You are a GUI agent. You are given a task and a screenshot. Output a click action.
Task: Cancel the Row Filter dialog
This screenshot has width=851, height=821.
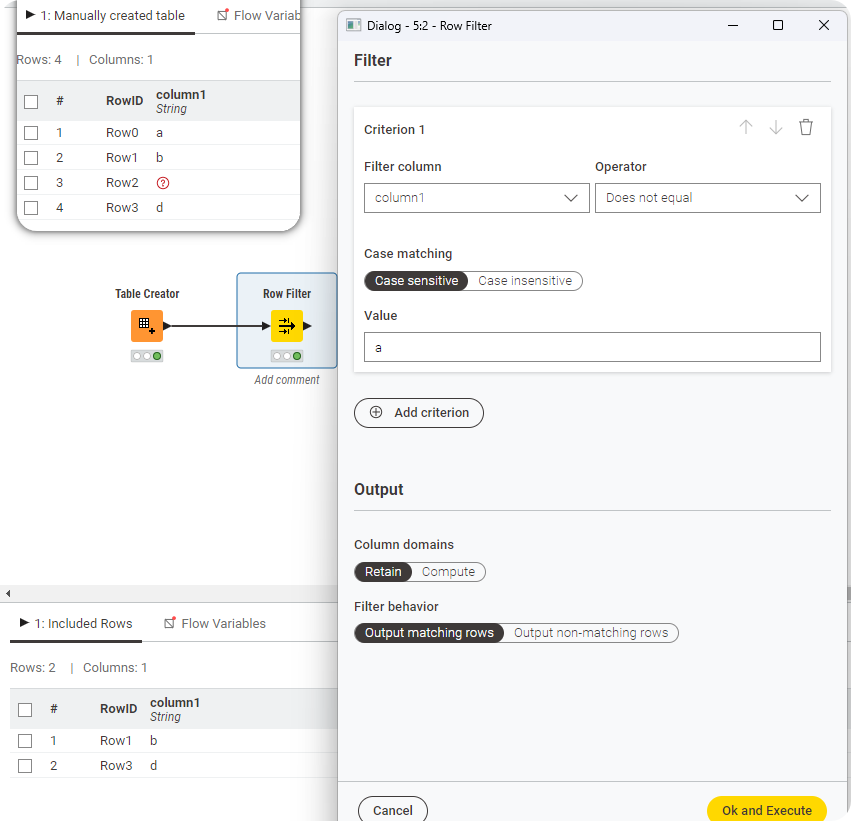pos(392,810)
